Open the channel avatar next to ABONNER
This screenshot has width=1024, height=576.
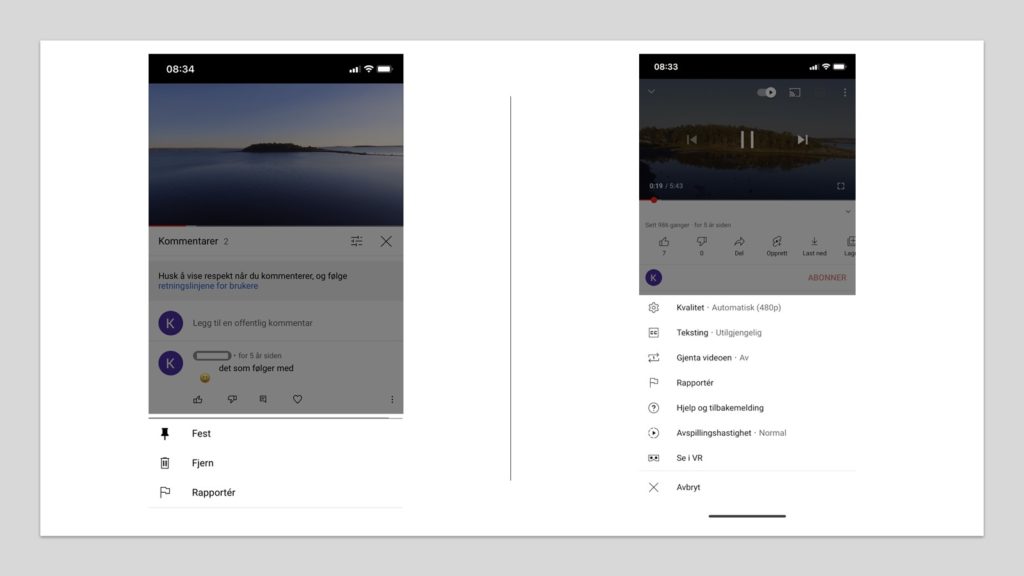[654, 278]
